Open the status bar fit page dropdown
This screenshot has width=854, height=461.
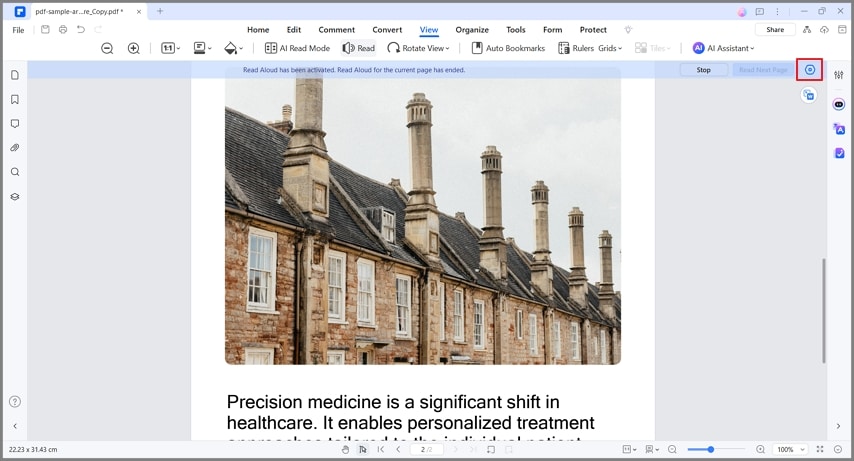[x=629, y=450]
